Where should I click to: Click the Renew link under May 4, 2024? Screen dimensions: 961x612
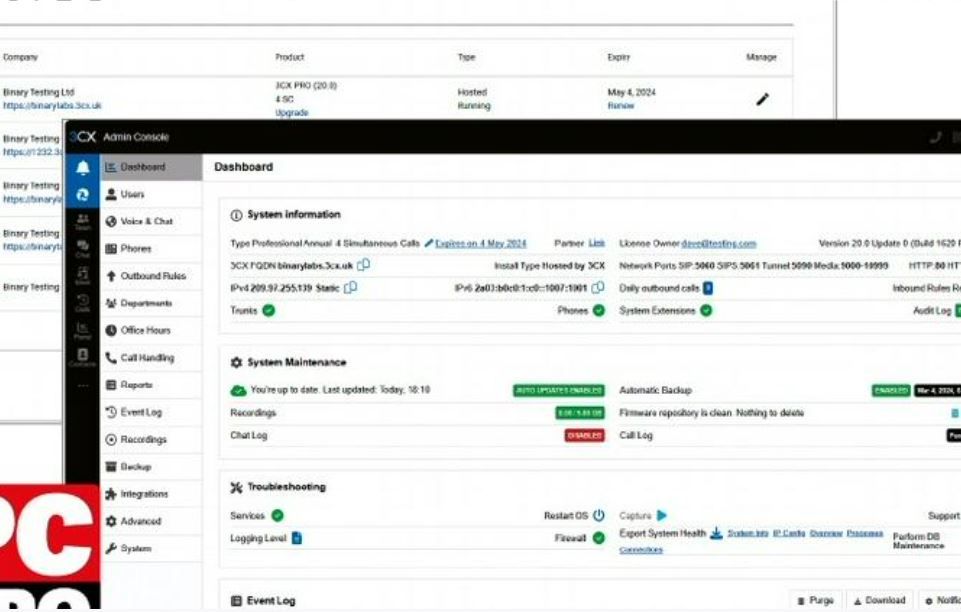pyautogui.click(x=620, y=105)
